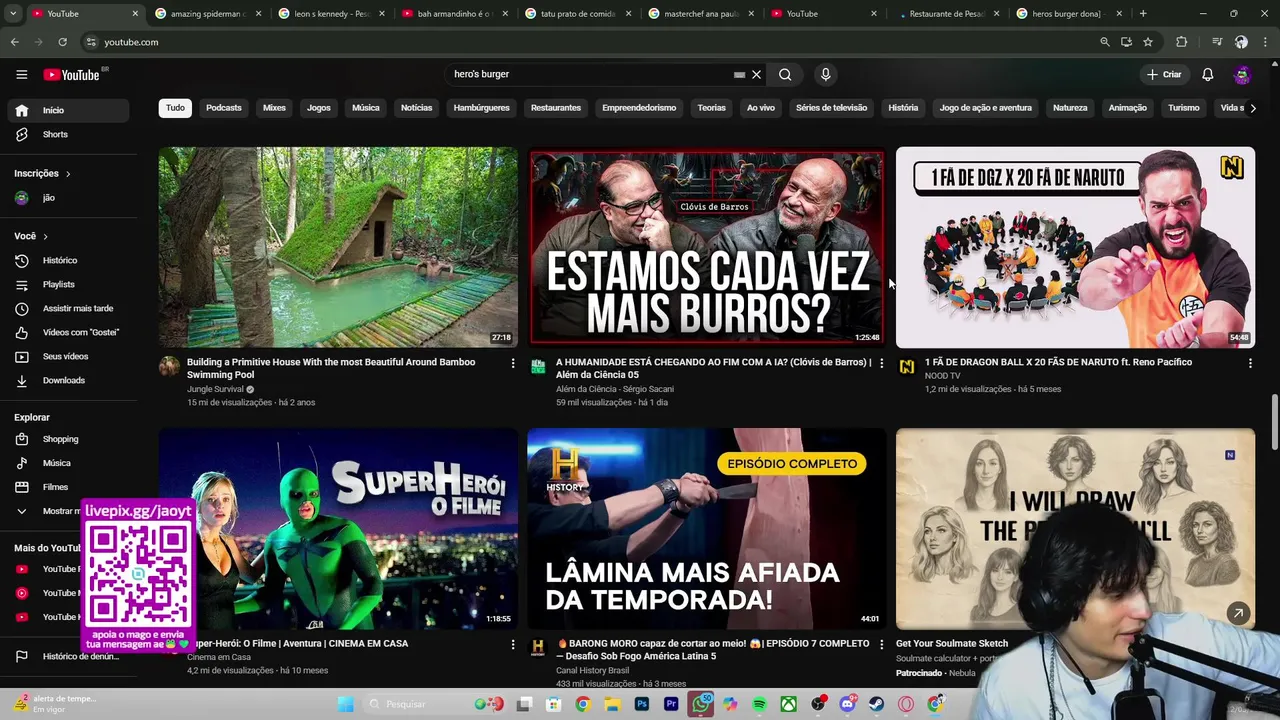This screenshot has height=720, width=1280.
Task: Select the Podcasts filter chip
Action: click(x=224, y=108)
